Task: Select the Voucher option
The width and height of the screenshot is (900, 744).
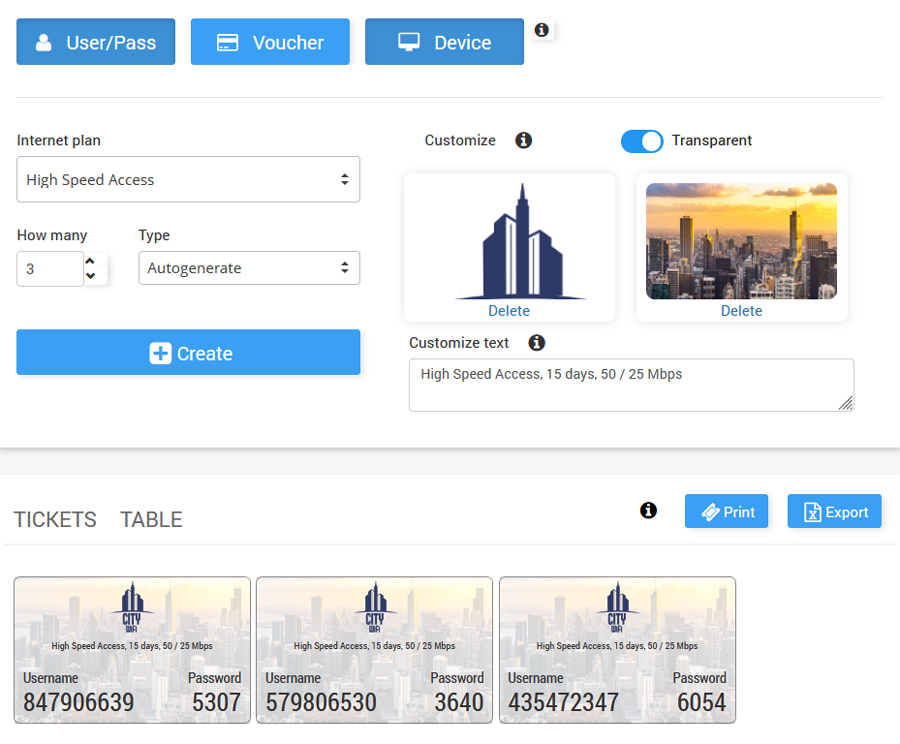Action: 270,42
